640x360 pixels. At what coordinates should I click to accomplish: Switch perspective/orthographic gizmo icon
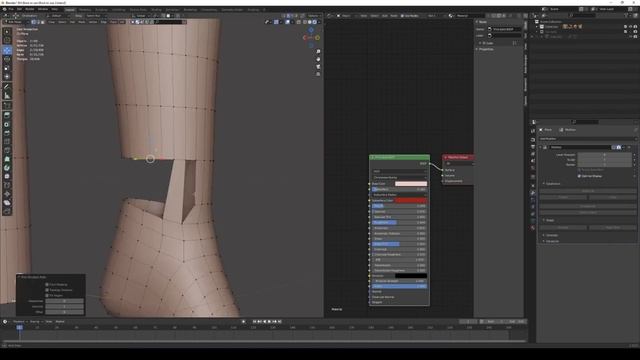[x=318, y=74]
